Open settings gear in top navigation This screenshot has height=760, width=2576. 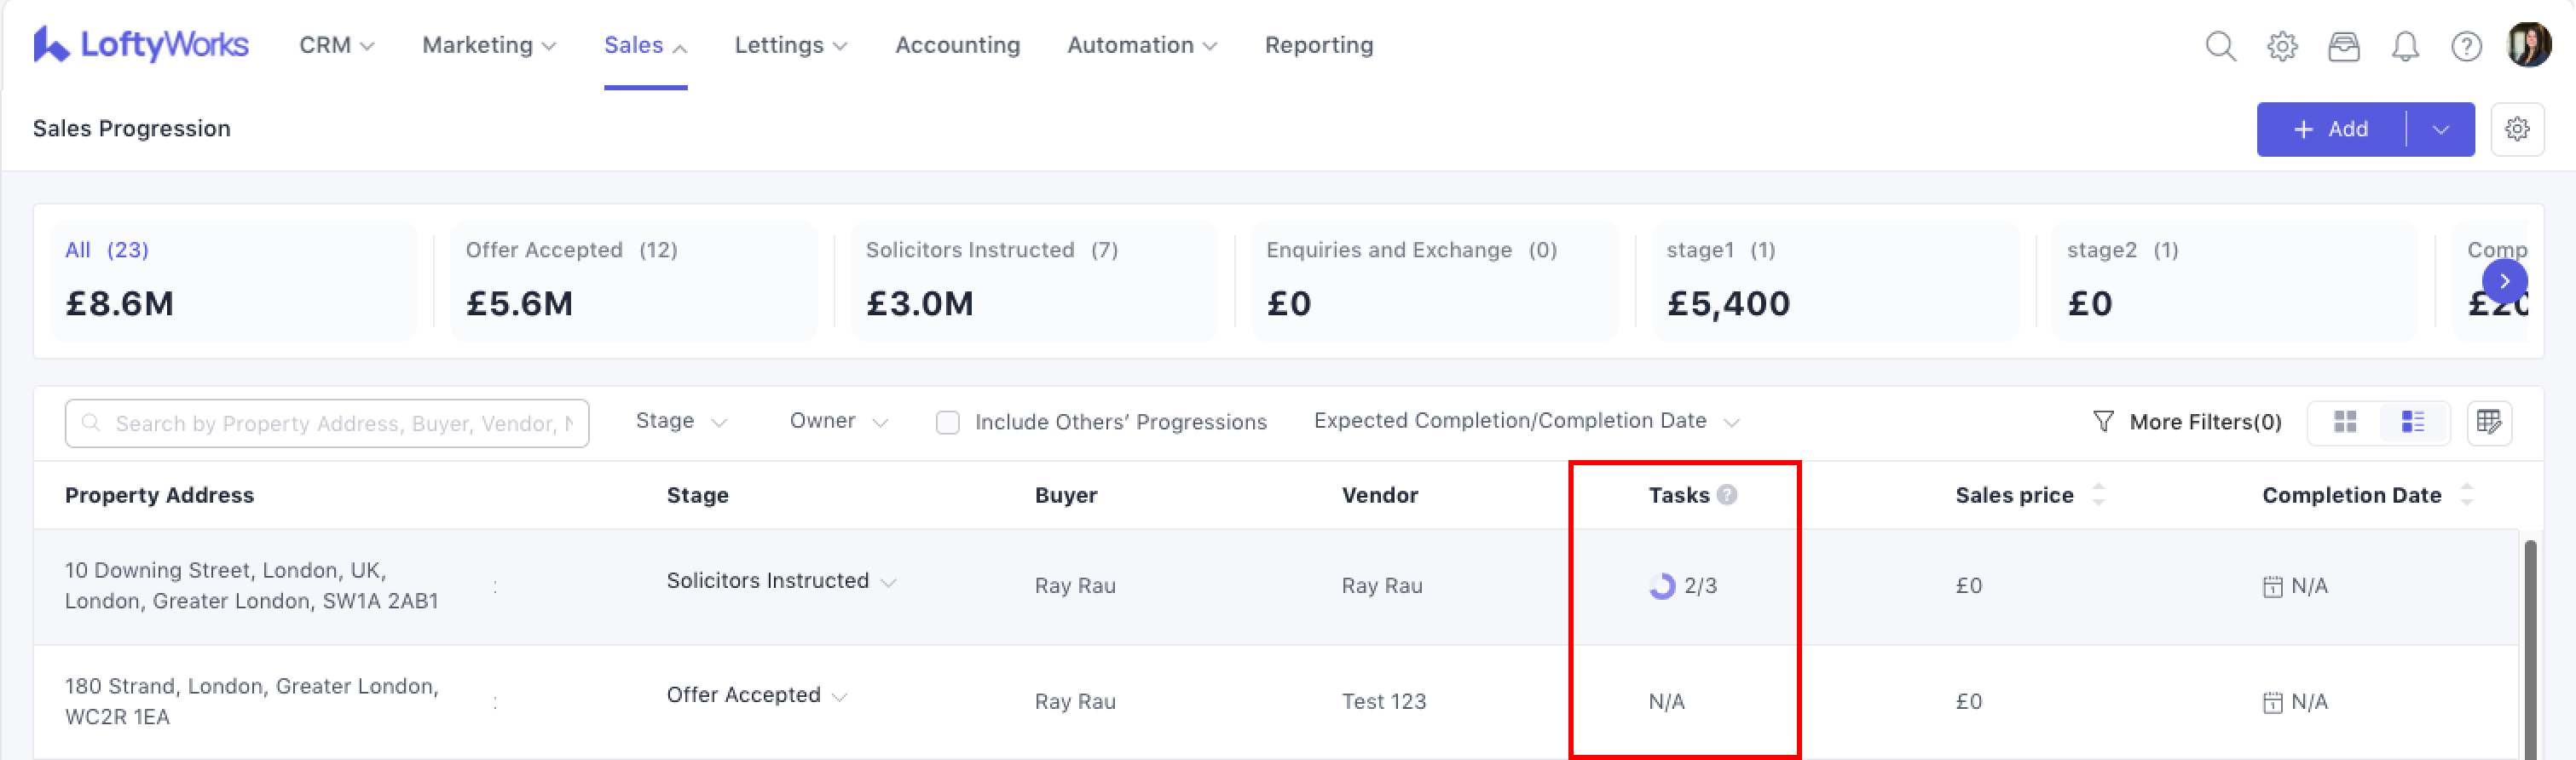pyautogui.click(x=2282, y=46)
